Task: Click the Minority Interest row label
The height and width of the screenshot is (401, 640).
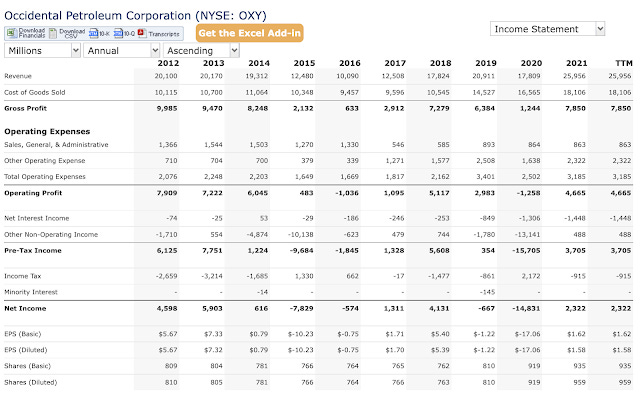Action: (x=31, y=292)
